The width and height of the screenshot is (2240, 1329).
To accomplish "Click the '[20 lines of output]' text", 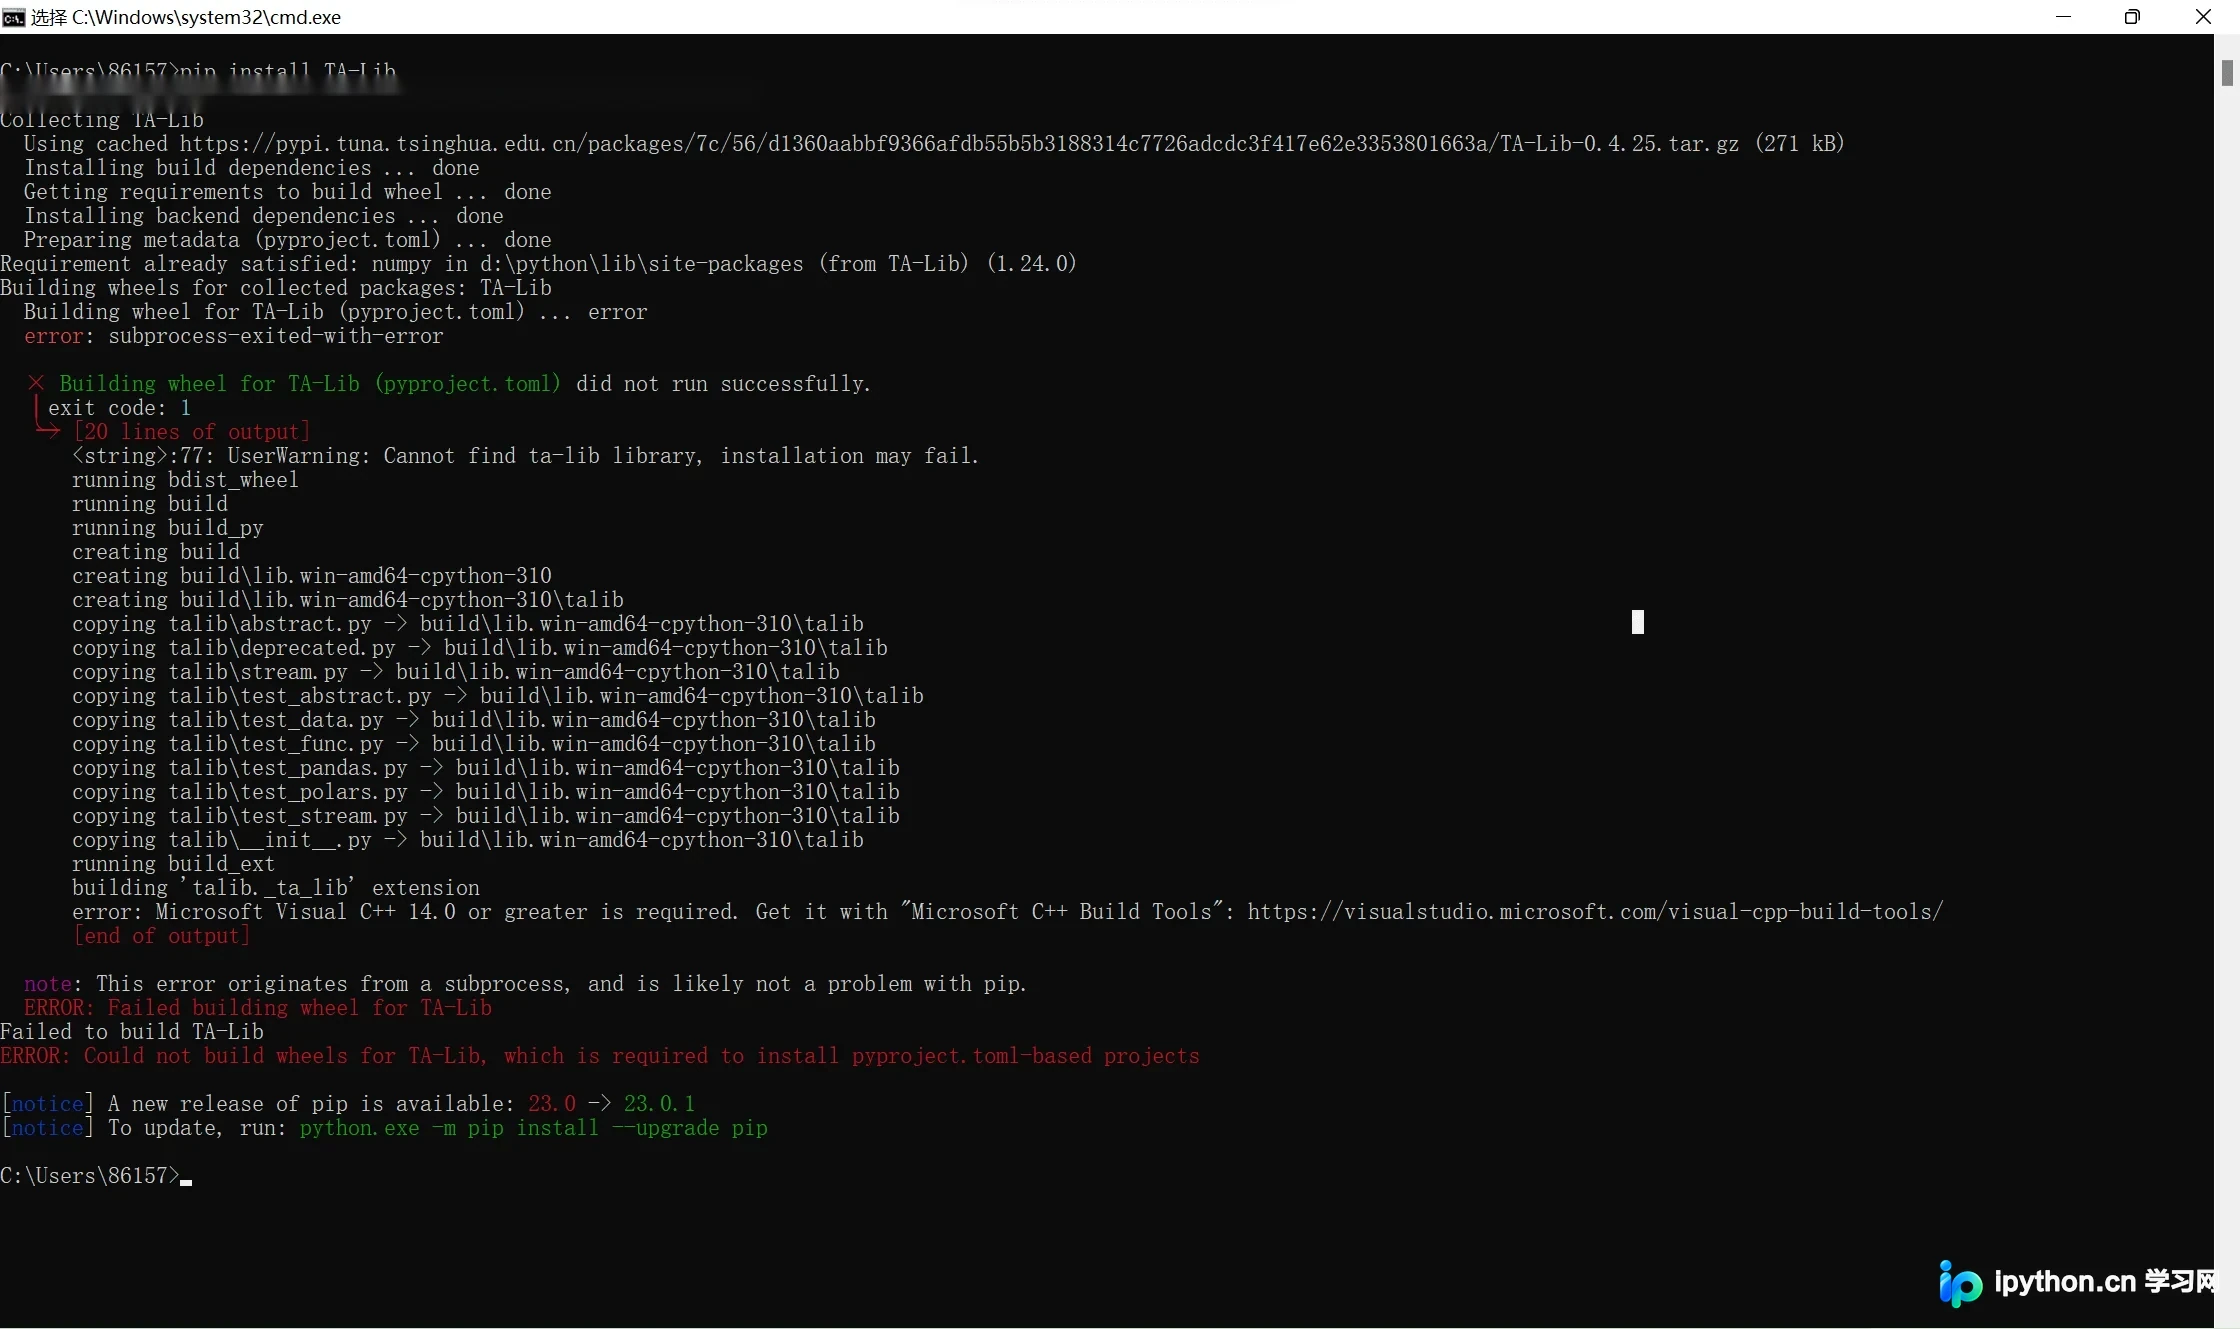I will 191,431.
